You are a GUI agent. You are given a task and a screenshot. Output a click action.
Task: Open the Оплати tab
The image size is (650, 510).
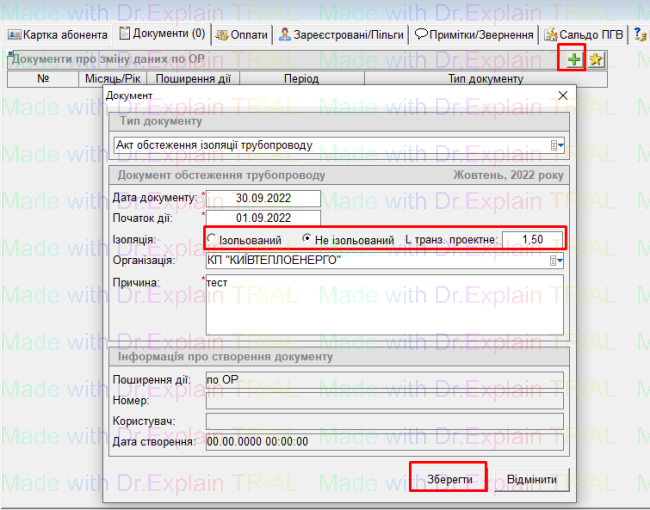click(242, 34)
